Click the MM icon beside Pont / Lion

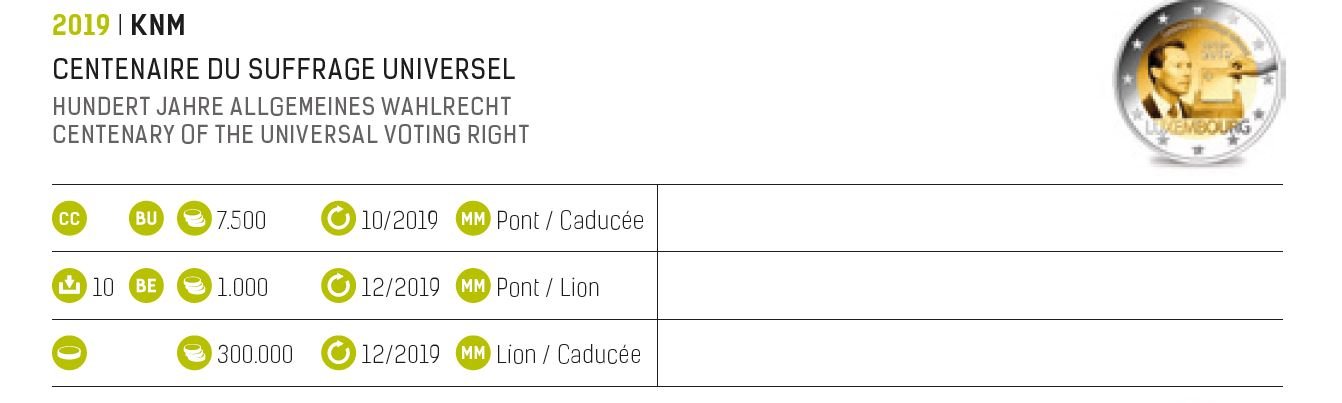(x=473, y=287)
